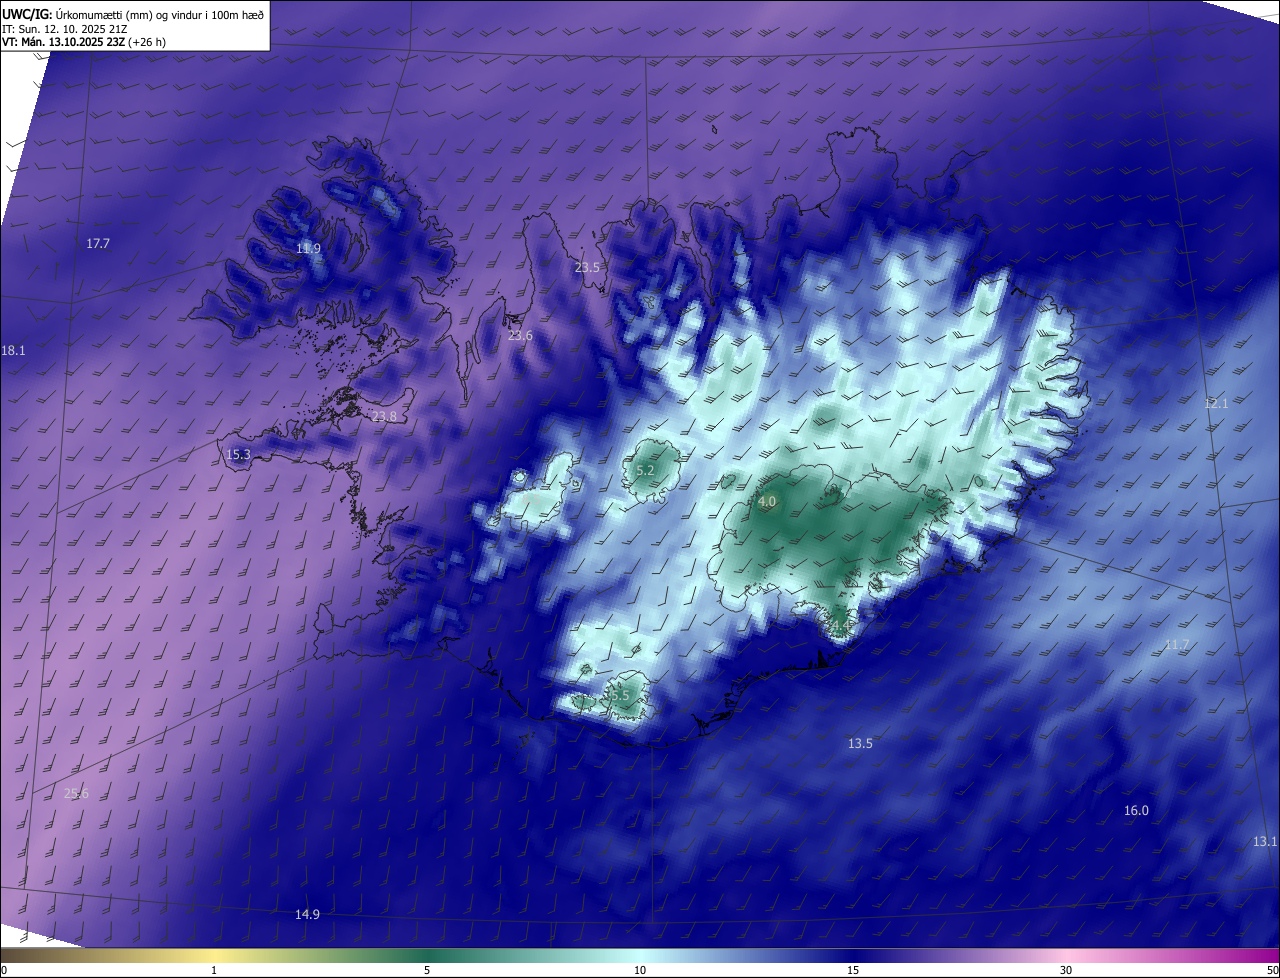
Task: Click the map value 11.9 in Westfjords
Action: [309, 248]
